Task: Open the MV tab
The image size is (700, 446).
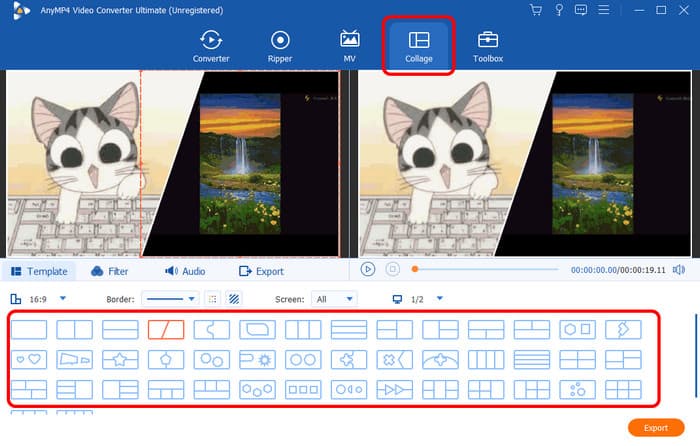Action: click(350, 46)
